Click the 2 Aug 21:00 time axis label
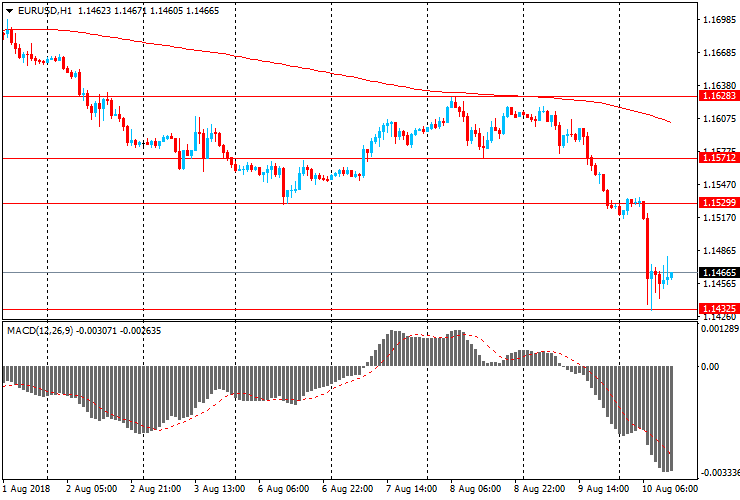The width and height of the screenshot is (740, 500). [155, 489]
